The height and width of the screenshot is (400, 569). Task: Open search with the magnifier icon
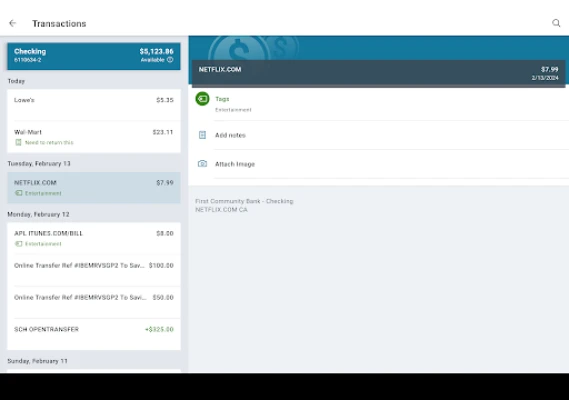pyautogui.click(x=556, y=23)
